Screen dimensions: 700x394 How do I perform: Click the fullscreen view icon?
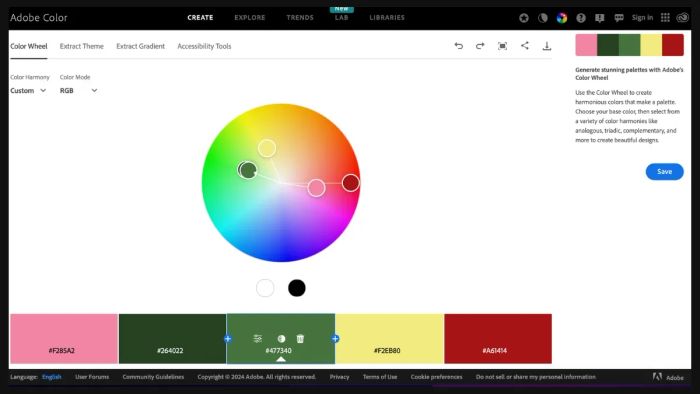pos(502,46)
